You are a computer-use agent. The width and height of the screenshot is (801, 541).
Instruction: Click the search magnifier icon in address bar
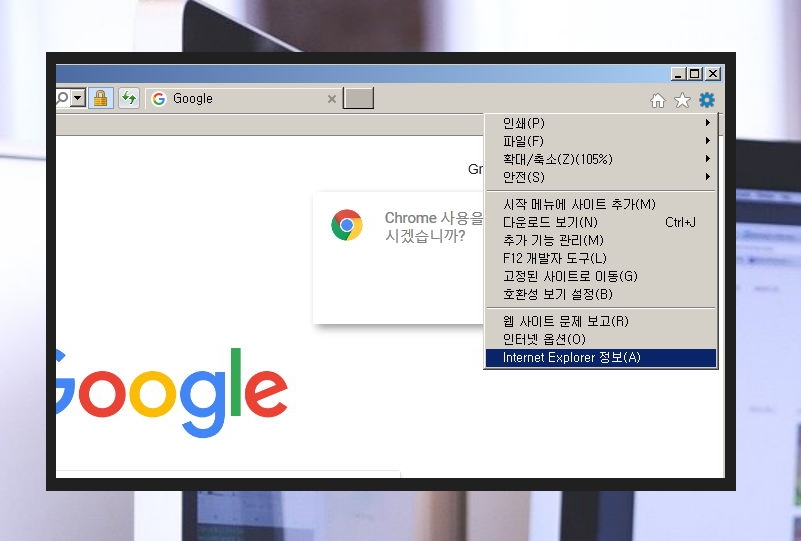pyautogui.click(x=62, y=97)
